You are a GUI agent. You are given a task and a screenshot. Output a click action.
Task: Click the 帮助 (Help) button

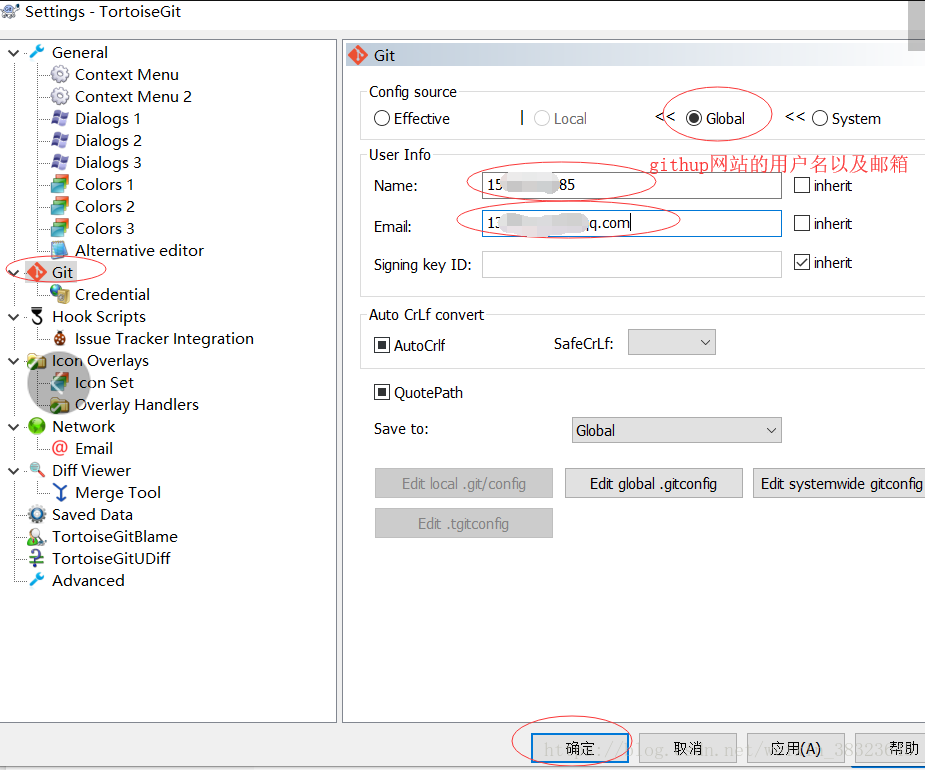(x=891, y=748)
